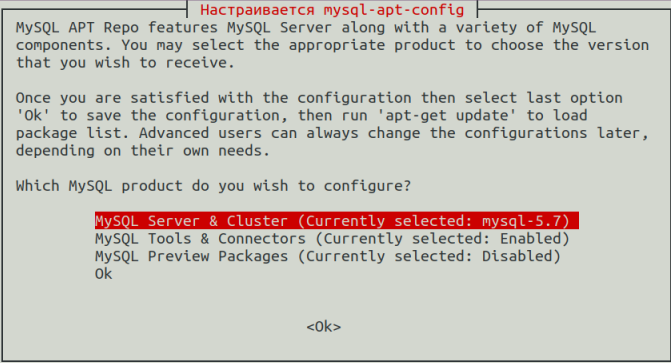Click the 'Advanced users can always change' text

coord(279,133)
